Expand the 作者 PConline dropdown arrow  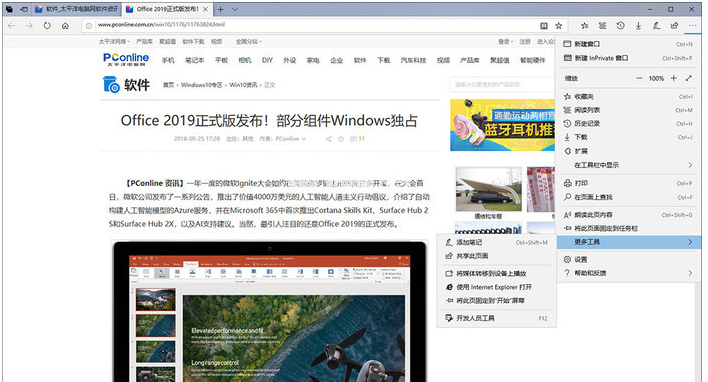tap(303, 139)
